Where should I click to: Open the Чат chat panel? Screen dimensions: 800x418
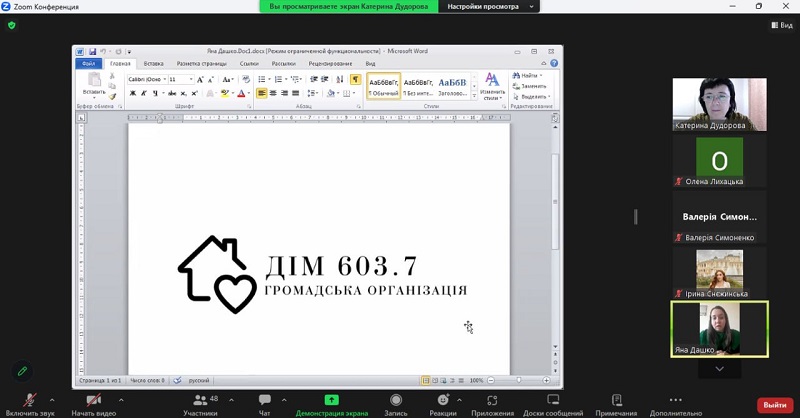click(264, 405)
